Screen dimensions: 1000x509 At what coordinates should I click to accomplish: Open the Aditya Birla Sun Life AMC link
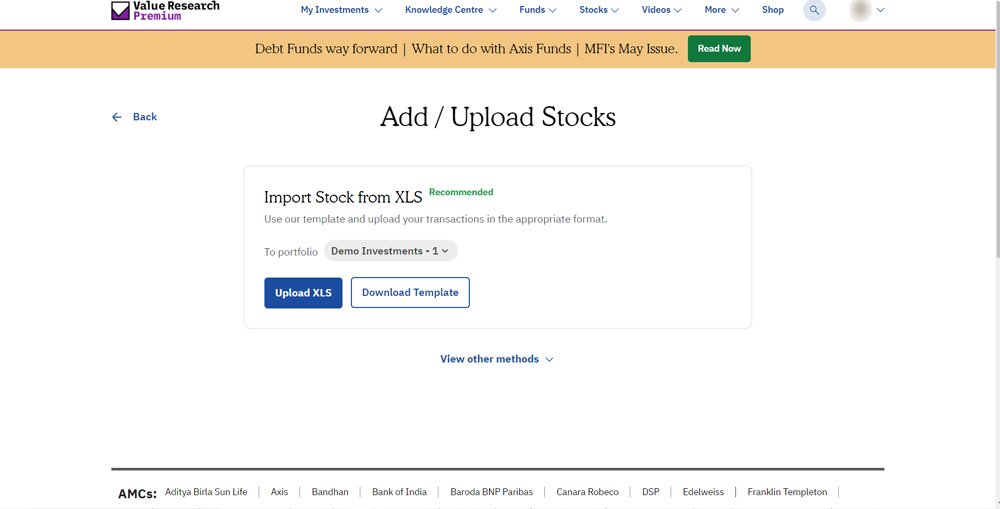tap(206, 492)
